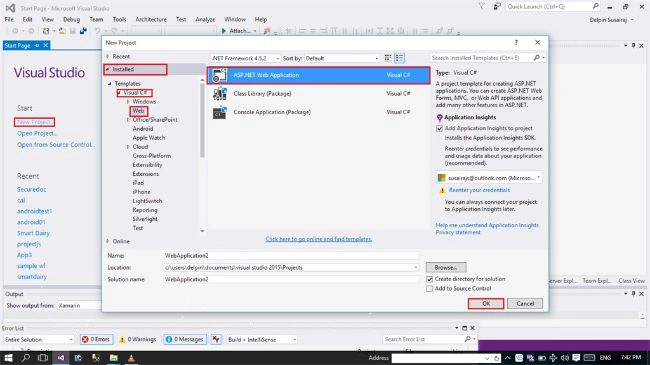
Task: Open VLC cone icon on taskbar
Action: tap(131, 358)
